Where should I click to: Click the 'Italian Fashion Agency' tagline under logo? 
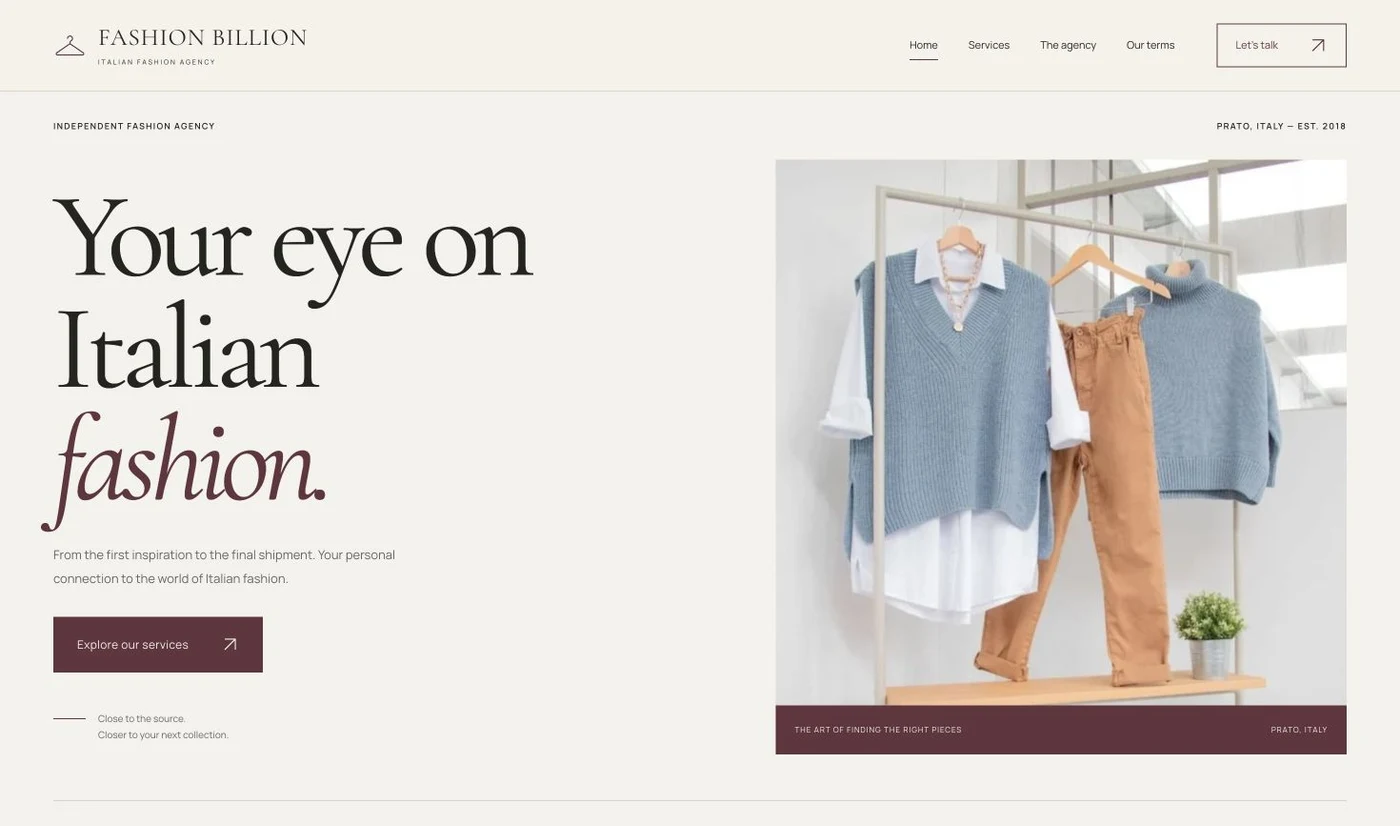157,62
